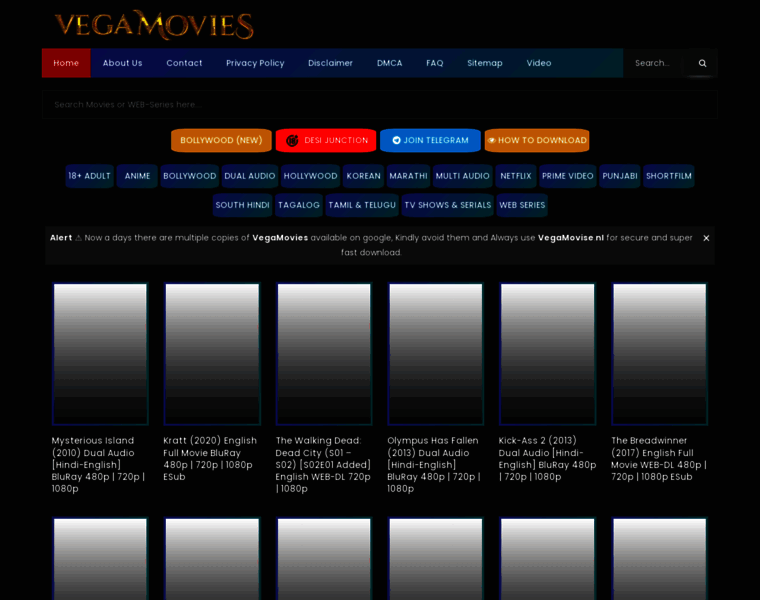Click the Kratt (2020) English title link
Viewport: 760px width, 600px height.
pos(210,458)
